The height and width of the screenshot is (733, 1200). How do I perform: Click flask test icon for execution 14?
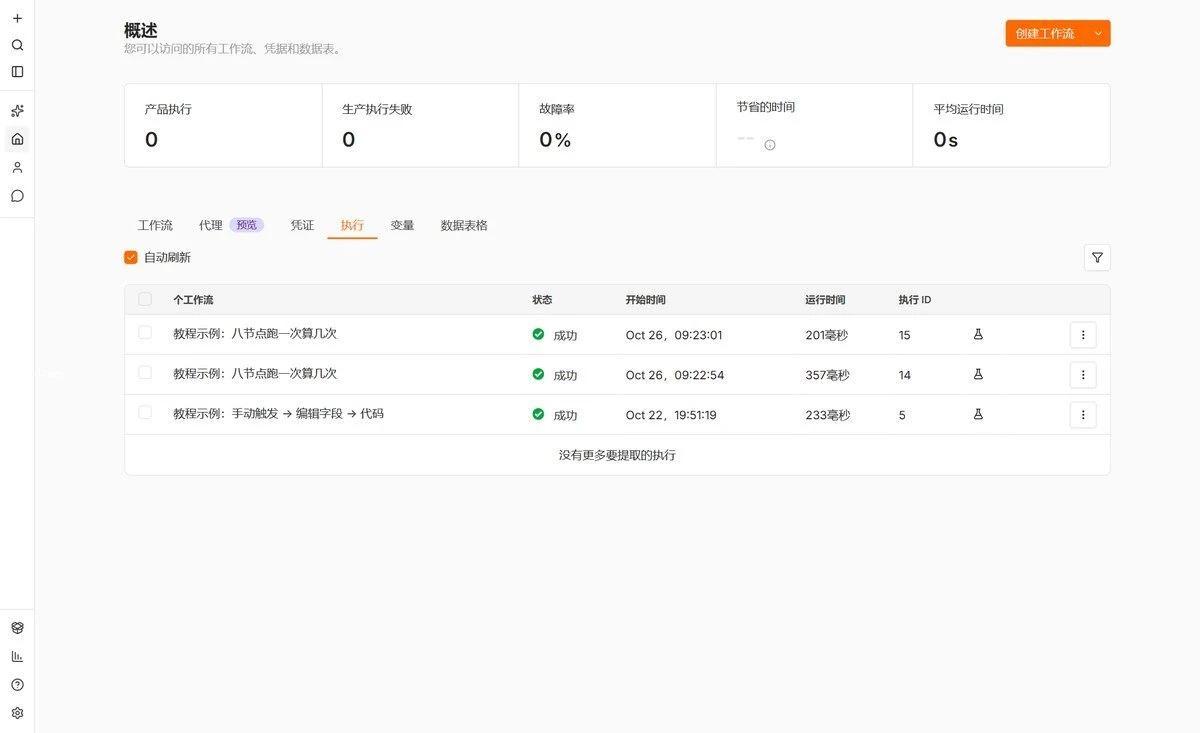pos(978,374)
